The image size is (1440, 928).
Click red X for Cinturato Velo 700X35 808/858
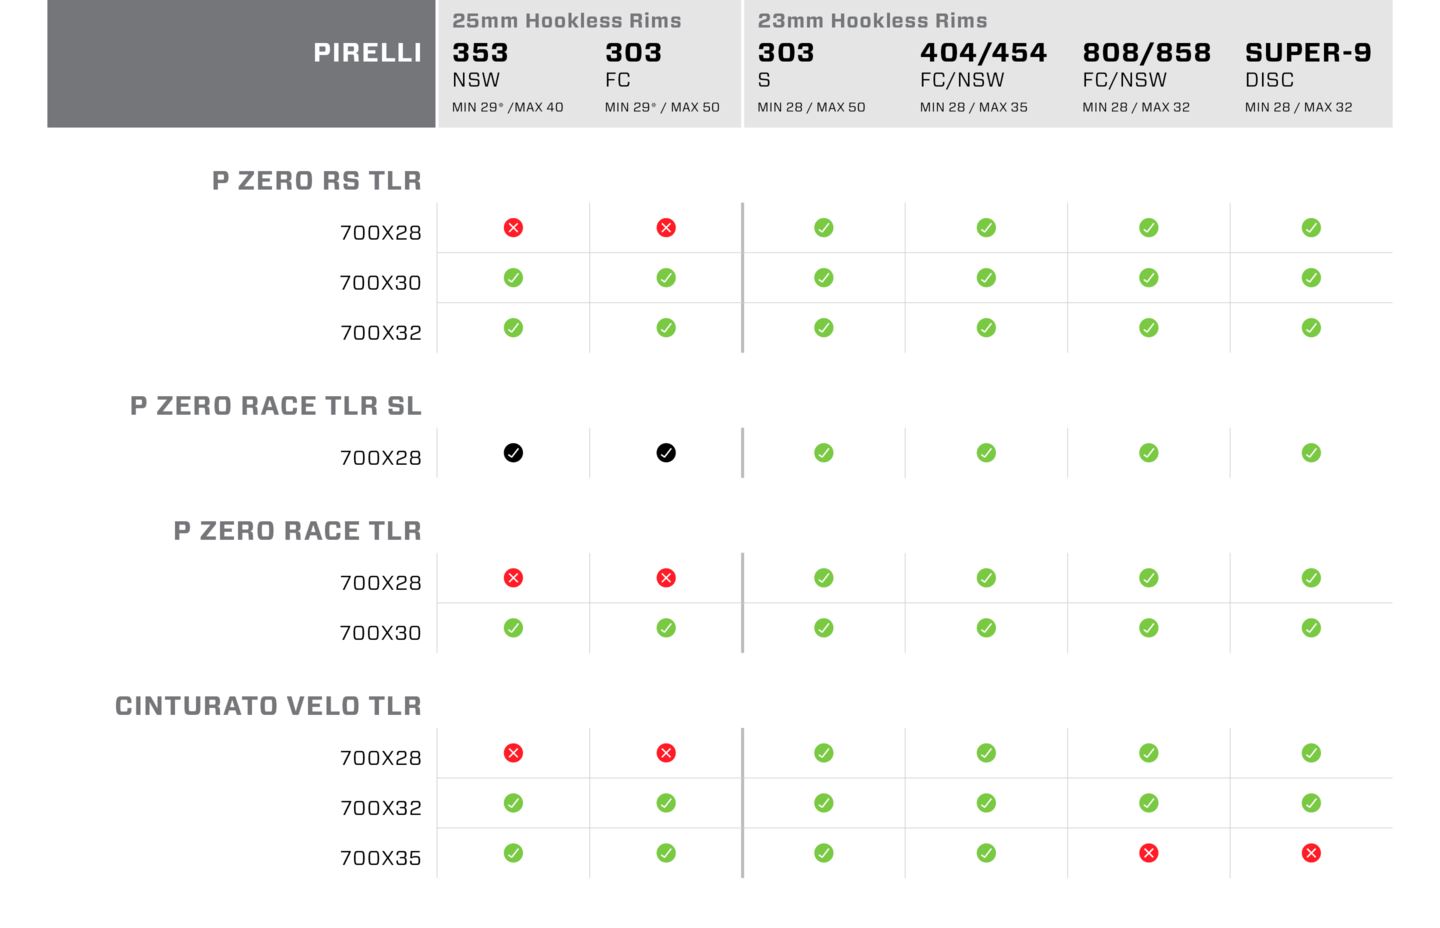pos(1149,853)
